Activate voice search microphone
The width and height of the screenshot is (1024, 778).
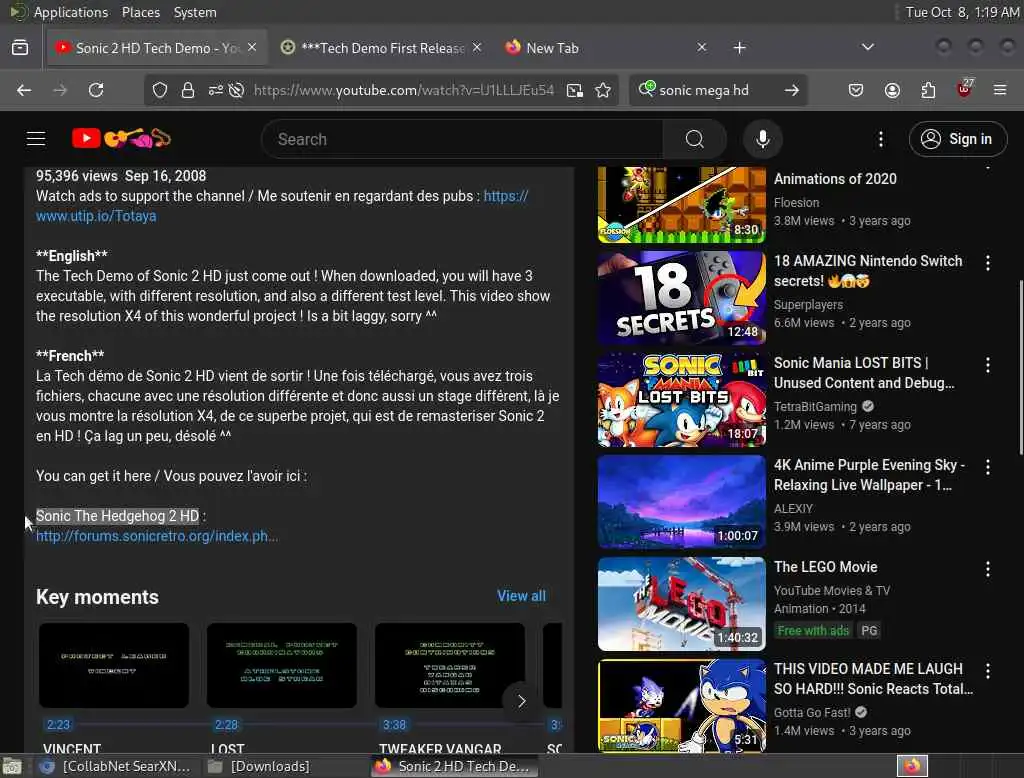(762, 138)
